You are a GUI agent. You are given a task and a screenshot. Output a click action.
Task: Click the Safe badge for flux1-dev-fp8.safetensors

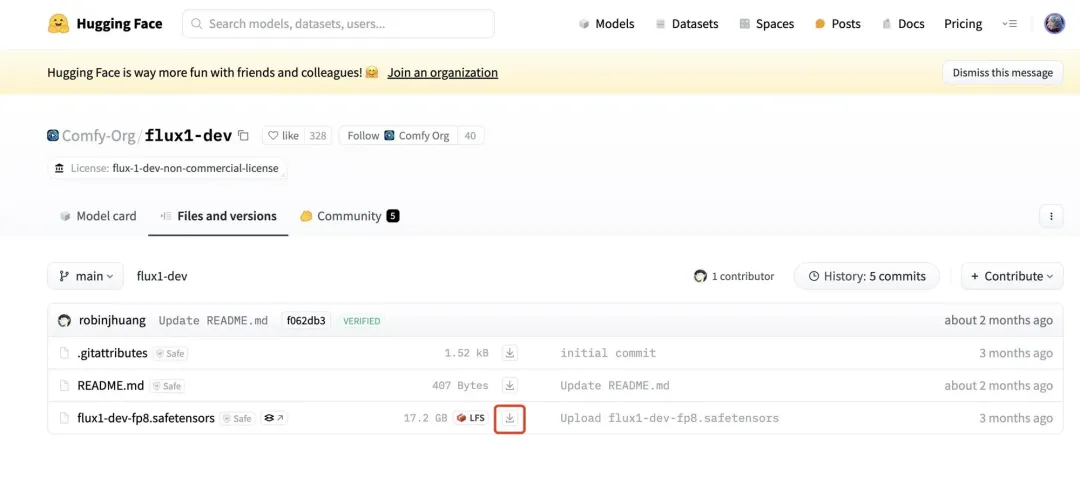click(238, 418)
